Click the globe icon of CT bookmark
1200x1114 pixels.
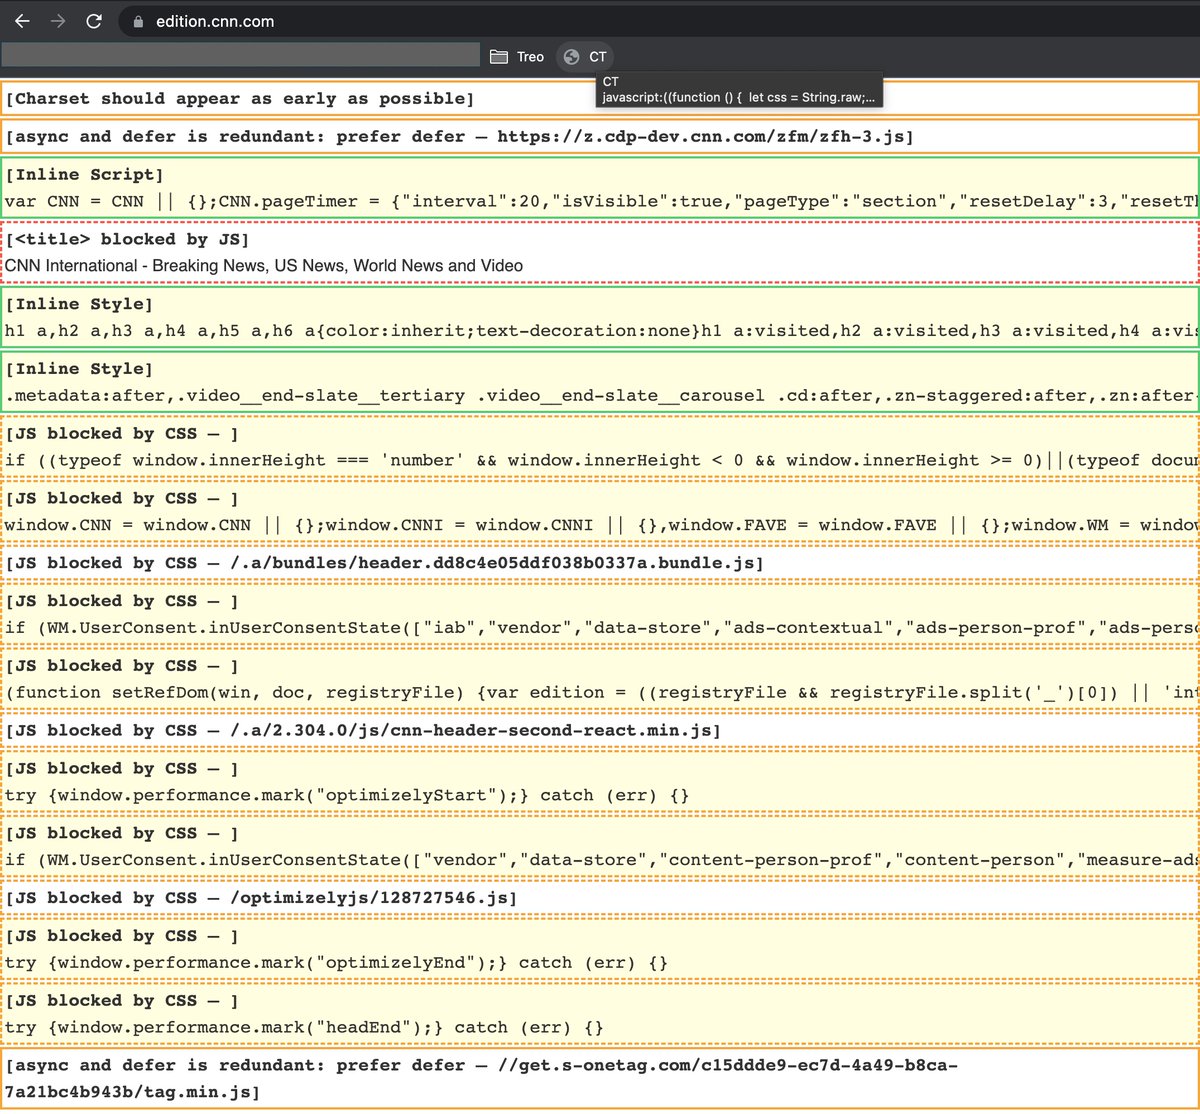click(x=572, y=57)
